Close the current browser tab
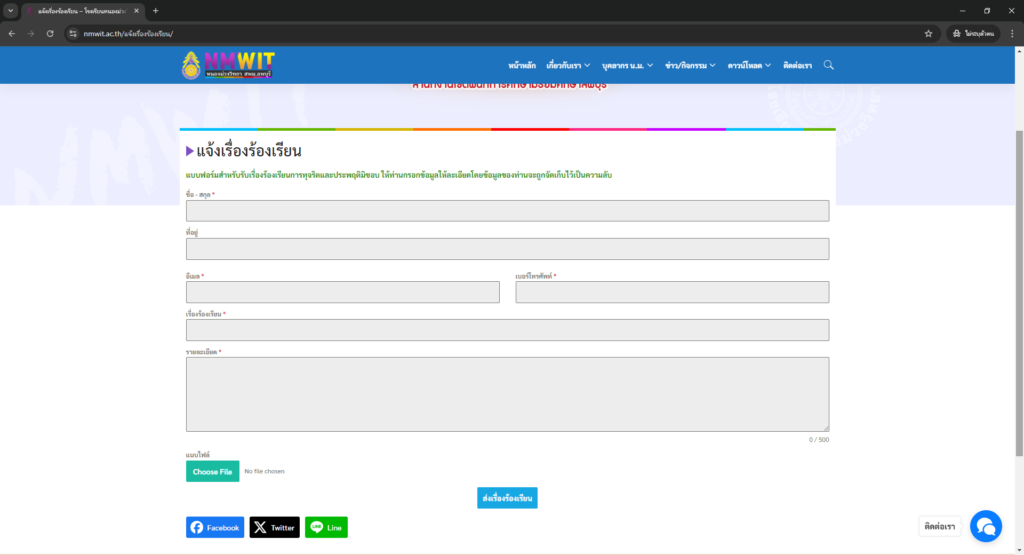 [136, 10]
